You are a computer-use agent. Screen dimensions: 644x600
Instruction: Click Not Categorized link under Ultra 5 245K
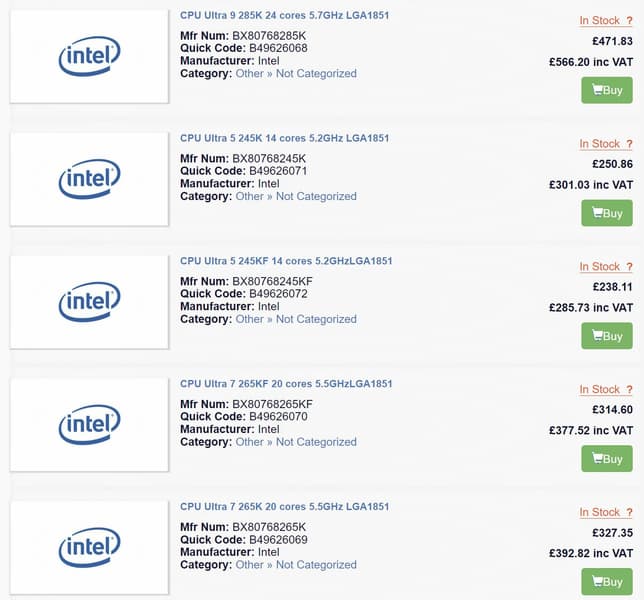click(x=316, y=197)
